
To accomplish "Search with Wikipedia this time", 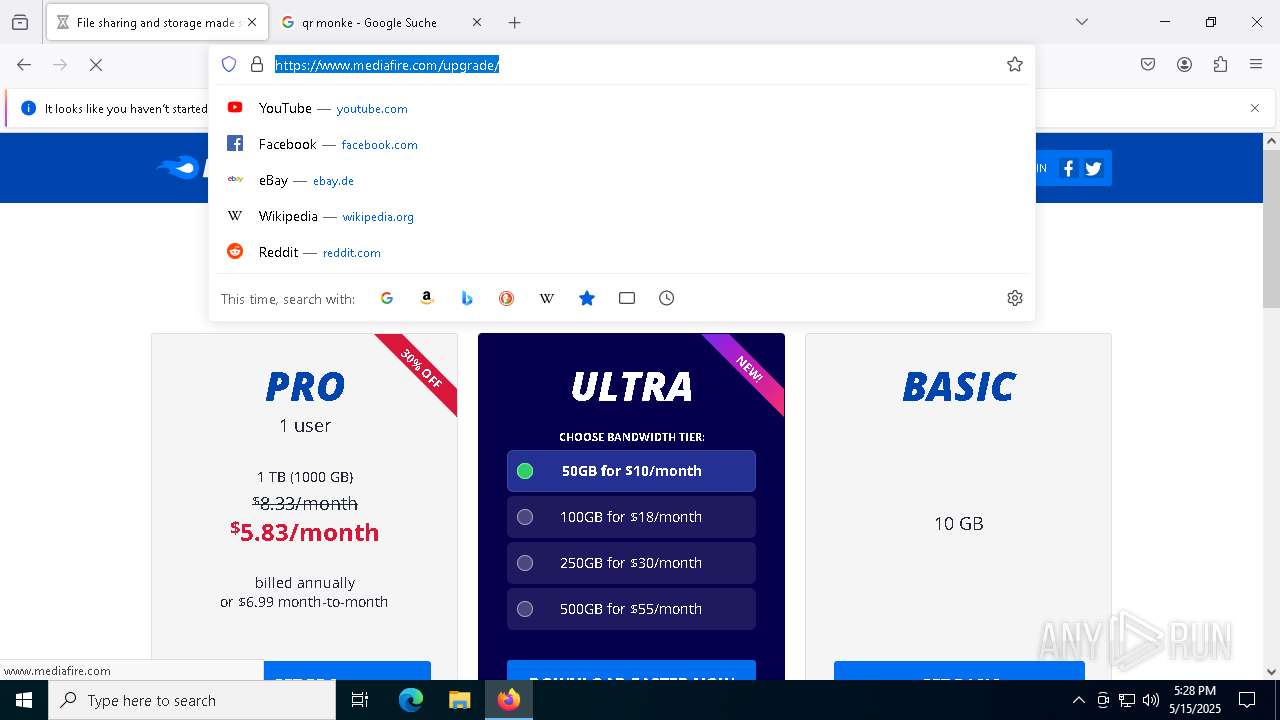I will 547,298.
